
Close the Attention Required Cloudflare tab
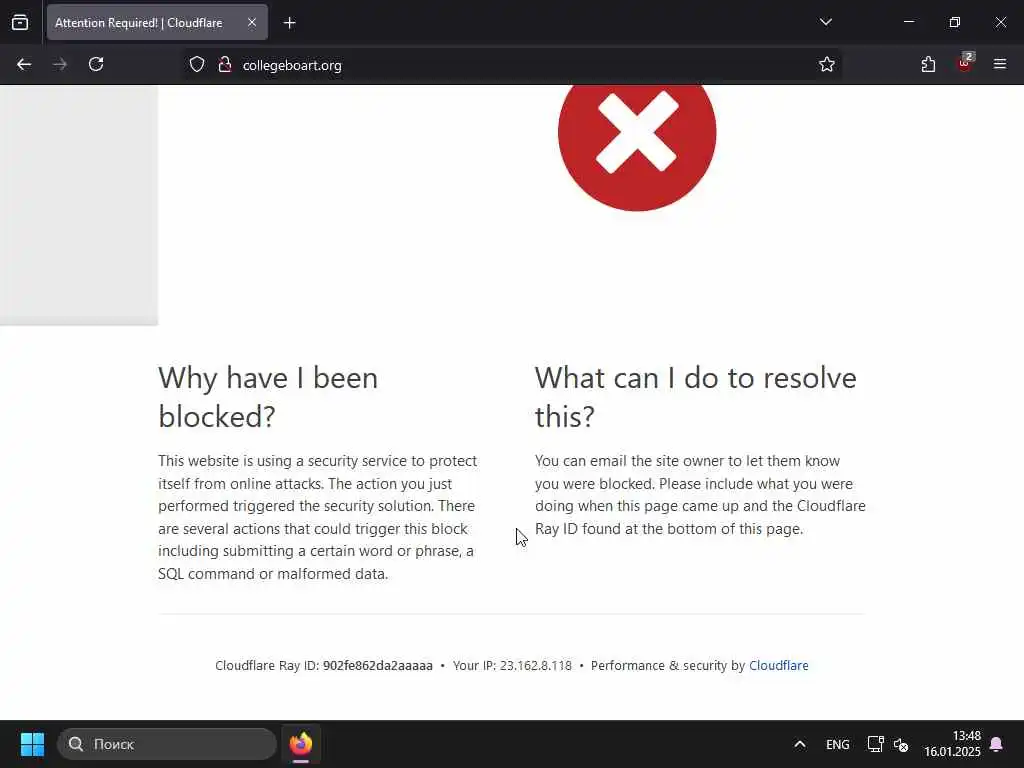coord(251,22)
